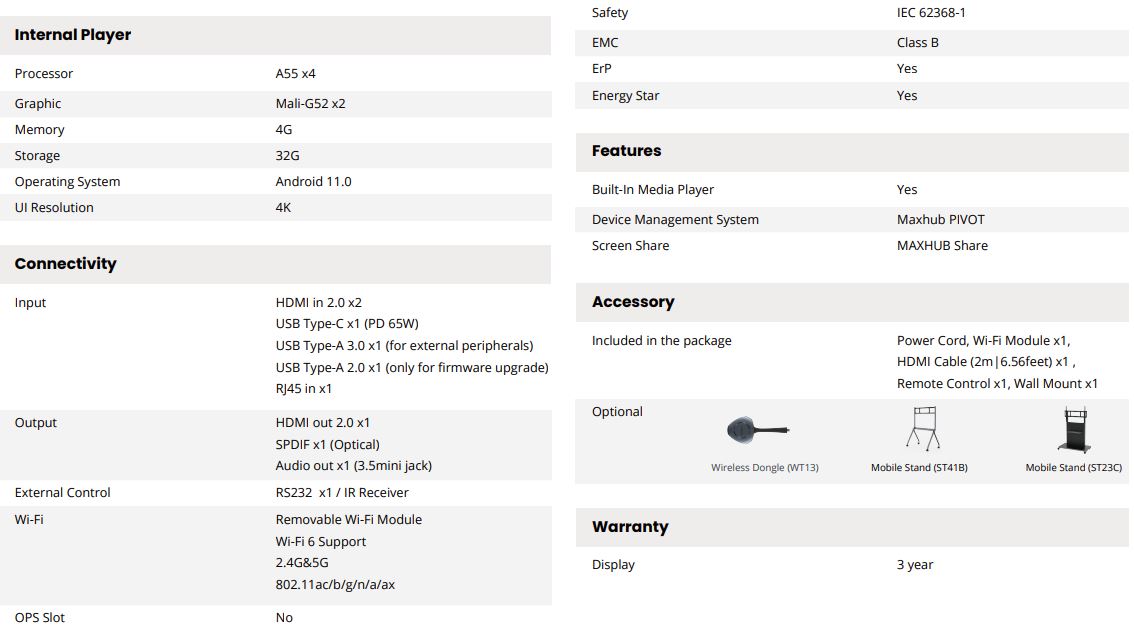Click the Android 11.0 operating system value
The height and width of the screenshot is (636, 1134).
tap(313, 182)
